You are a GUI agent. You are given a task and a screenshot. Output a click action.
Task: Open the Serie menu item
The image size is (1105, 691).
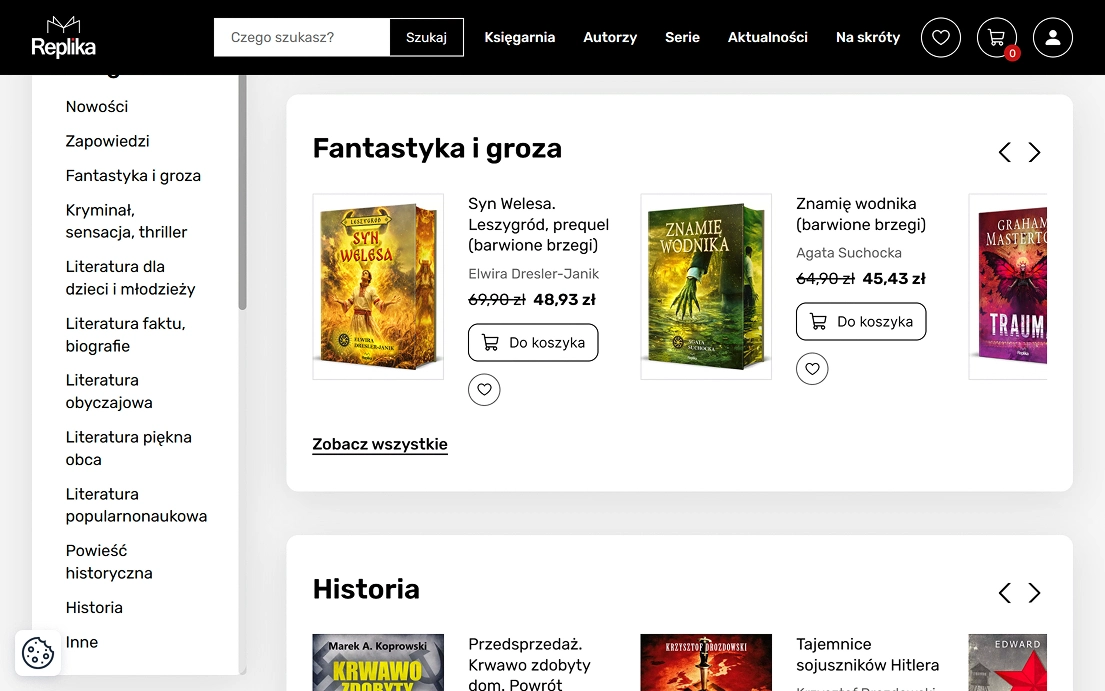682,37
